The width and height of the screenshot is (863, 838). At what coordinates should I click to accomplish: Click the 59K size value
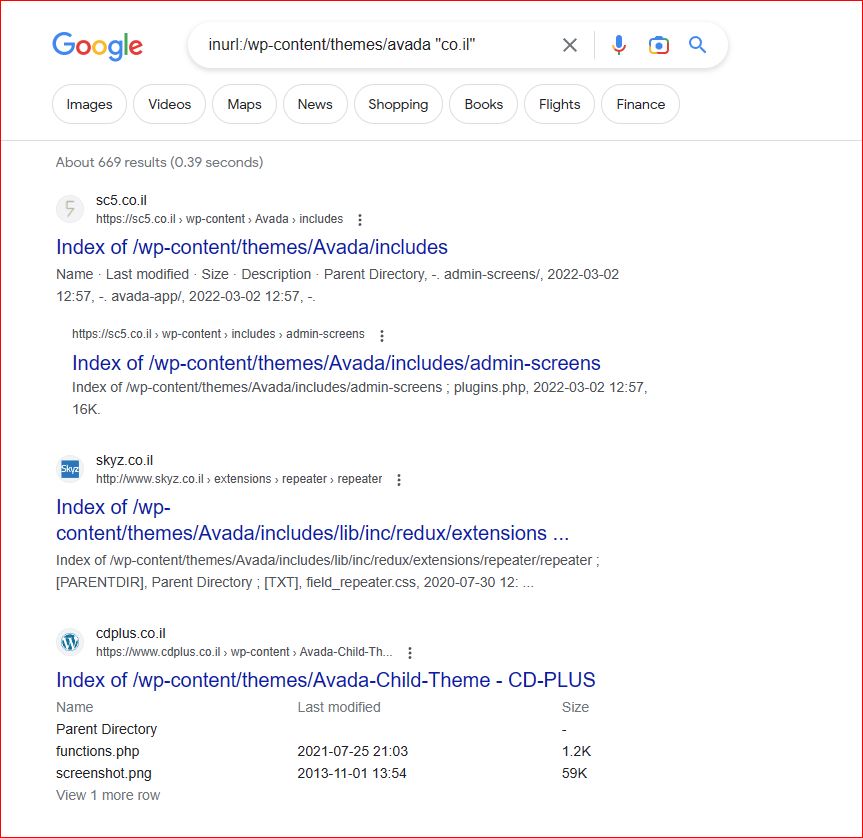tap(575, 773)
